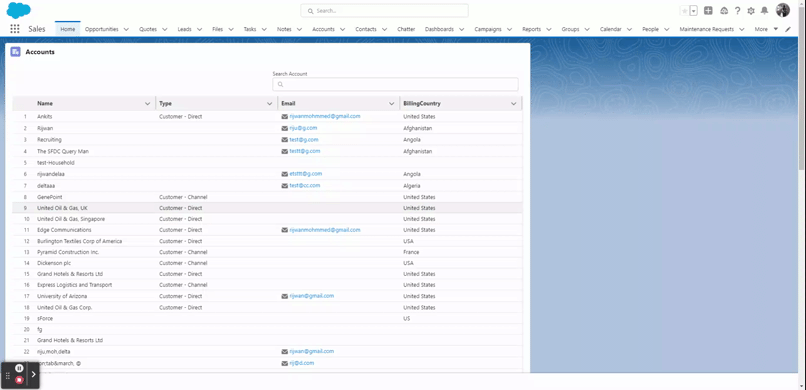Expand the Accounts tab dropdown chevron

point(342,29)
